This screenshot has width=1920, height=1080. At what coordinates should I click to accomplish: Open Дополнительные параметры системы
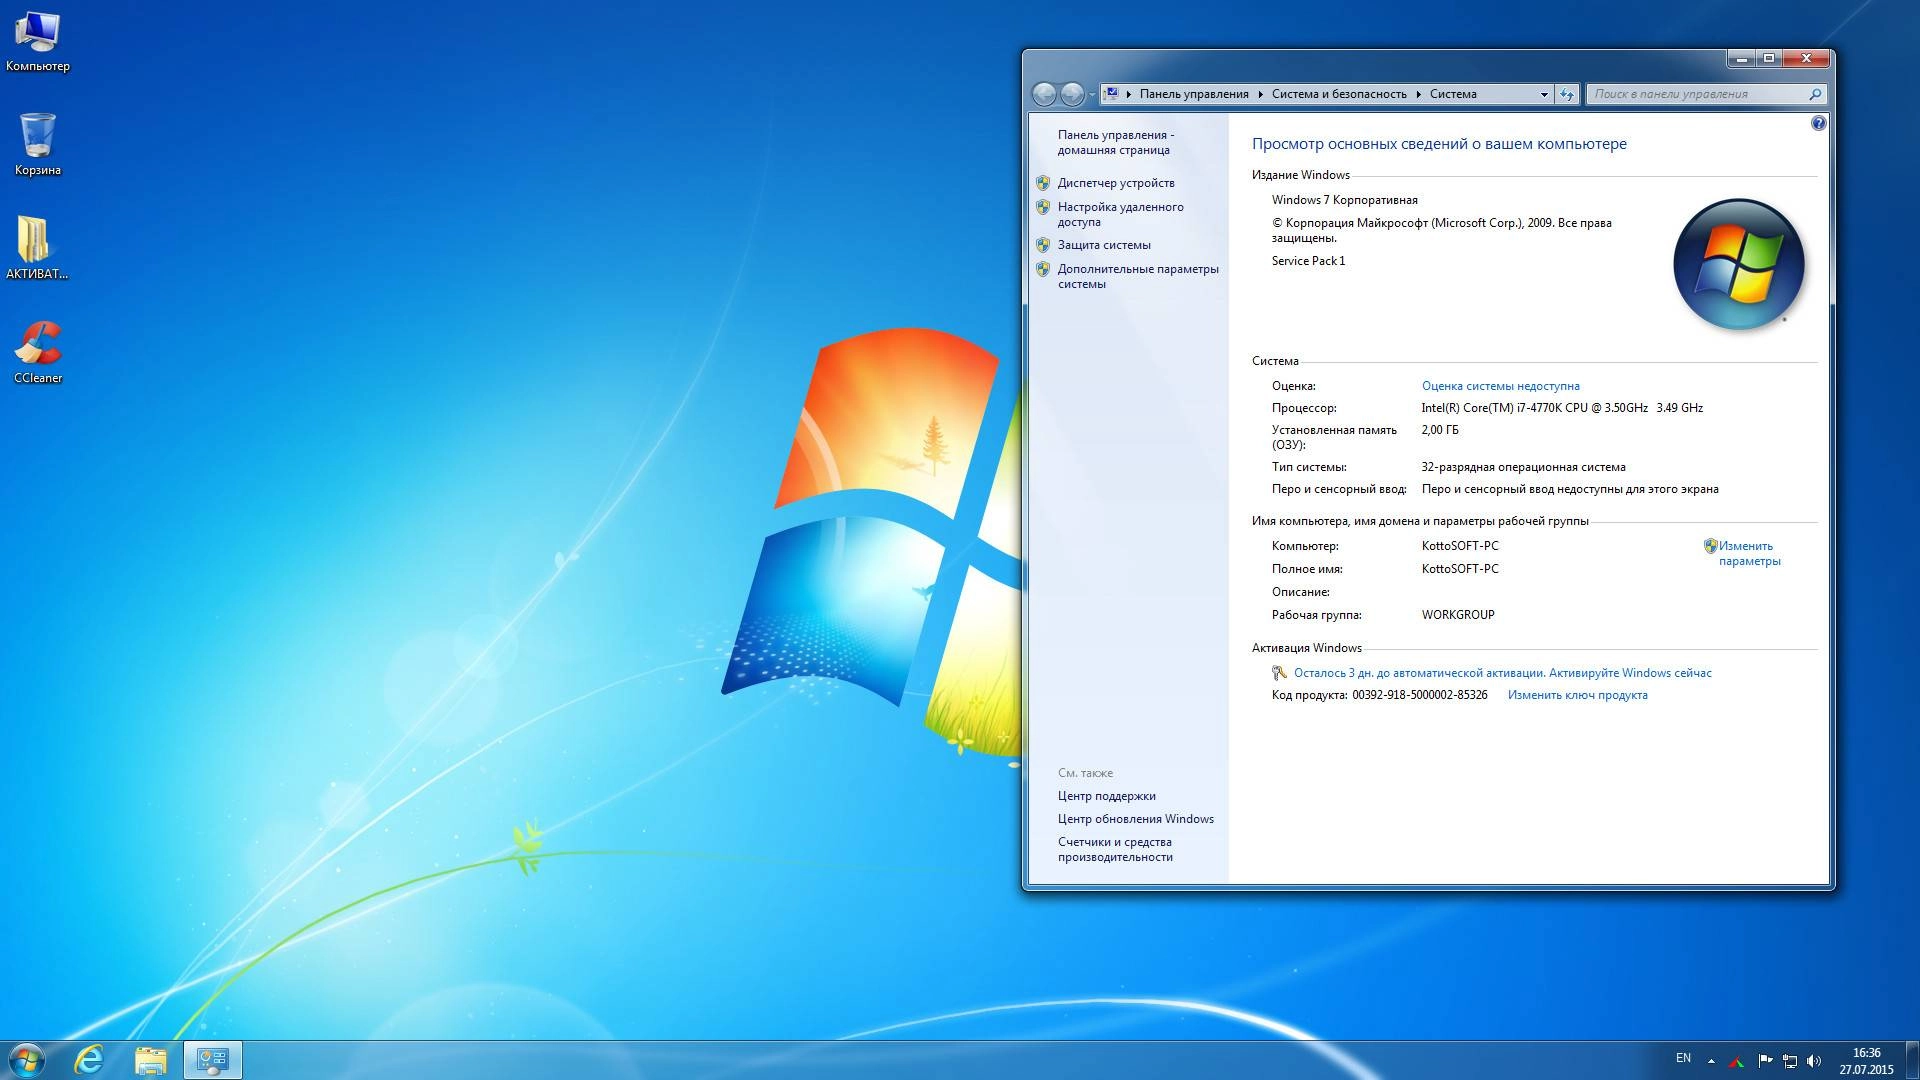pos(1138,276)
